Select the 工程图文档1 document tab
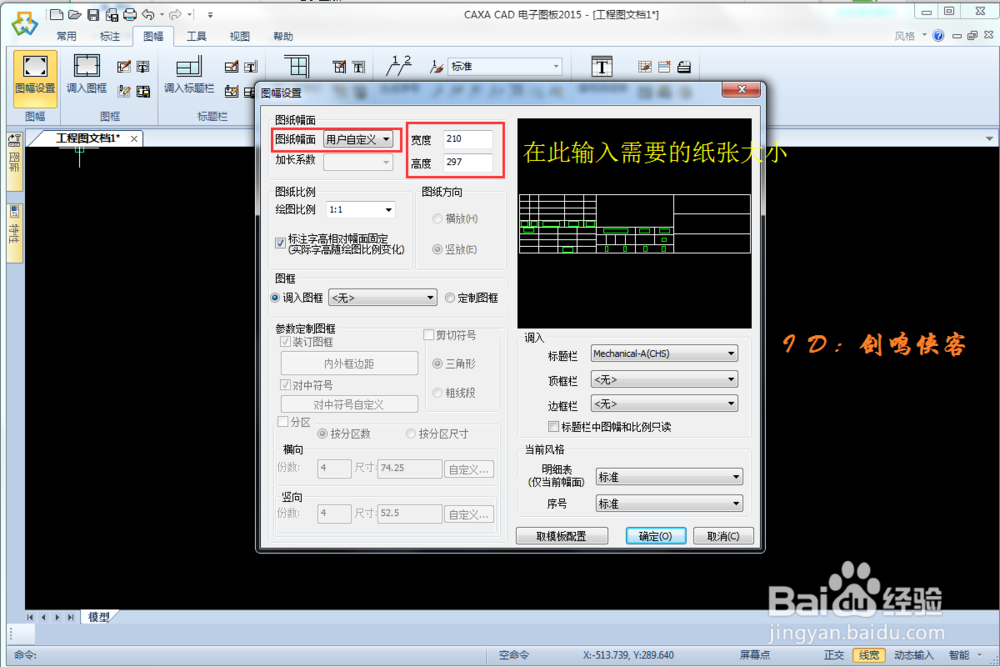Image resolution: width=1000 pixels, height=667 pixels. click(87, 138)
